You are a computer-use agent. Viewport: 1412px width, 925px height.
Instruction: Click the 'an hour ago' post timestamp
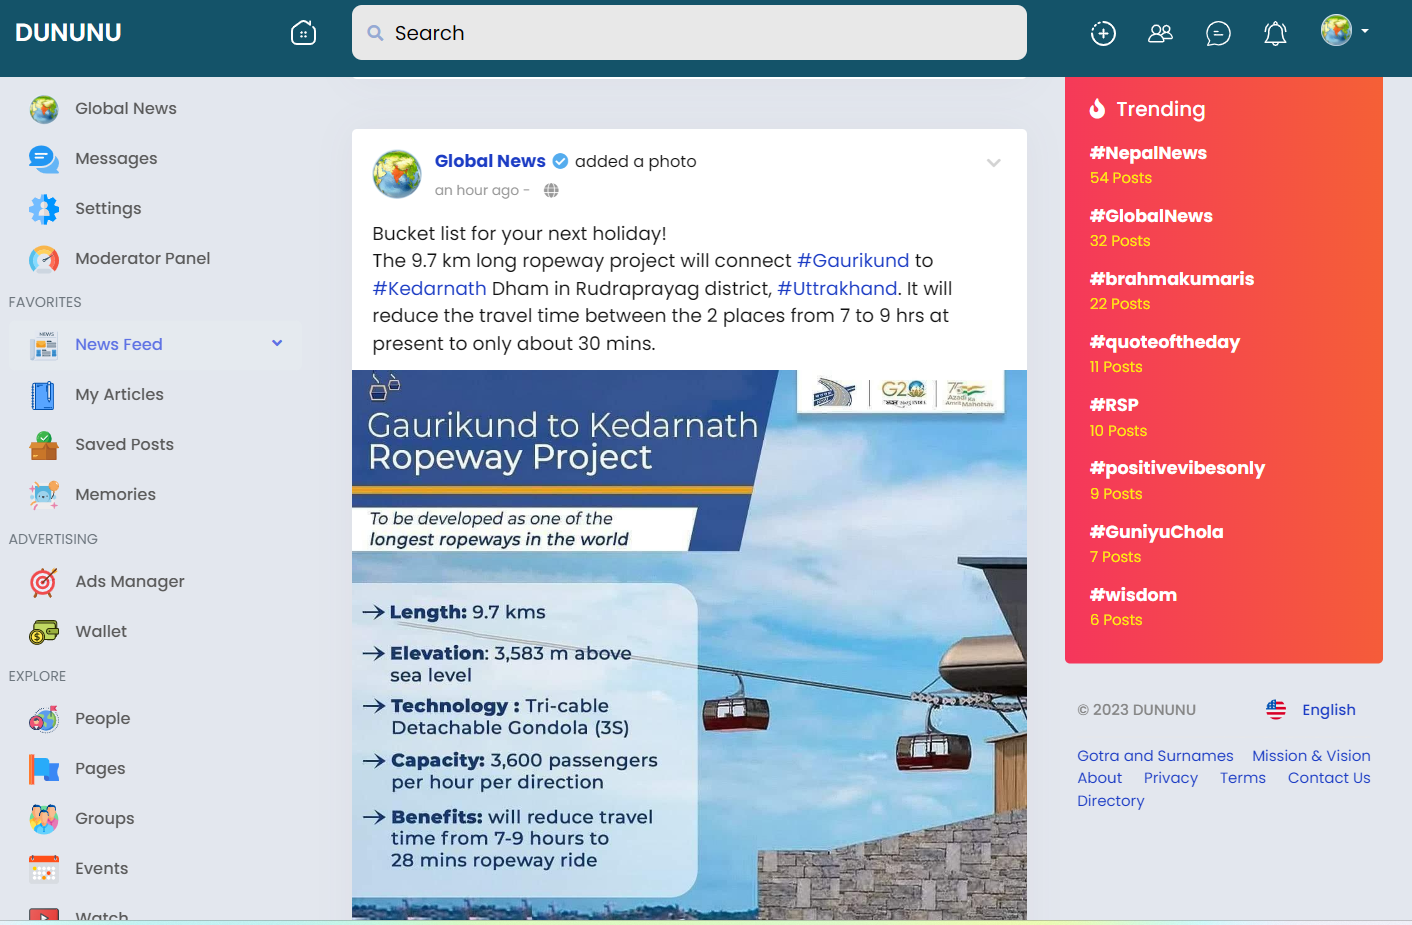tap(477, 190)
